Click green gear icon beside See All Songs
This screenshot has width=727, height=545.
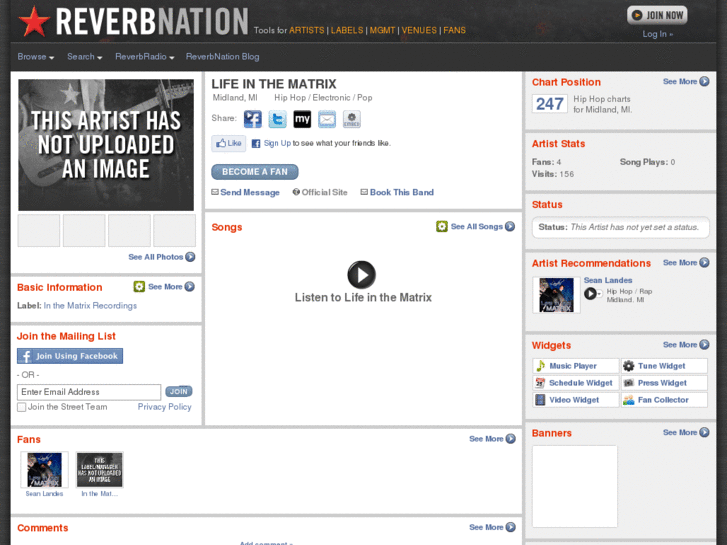click(x=442, y=226)
